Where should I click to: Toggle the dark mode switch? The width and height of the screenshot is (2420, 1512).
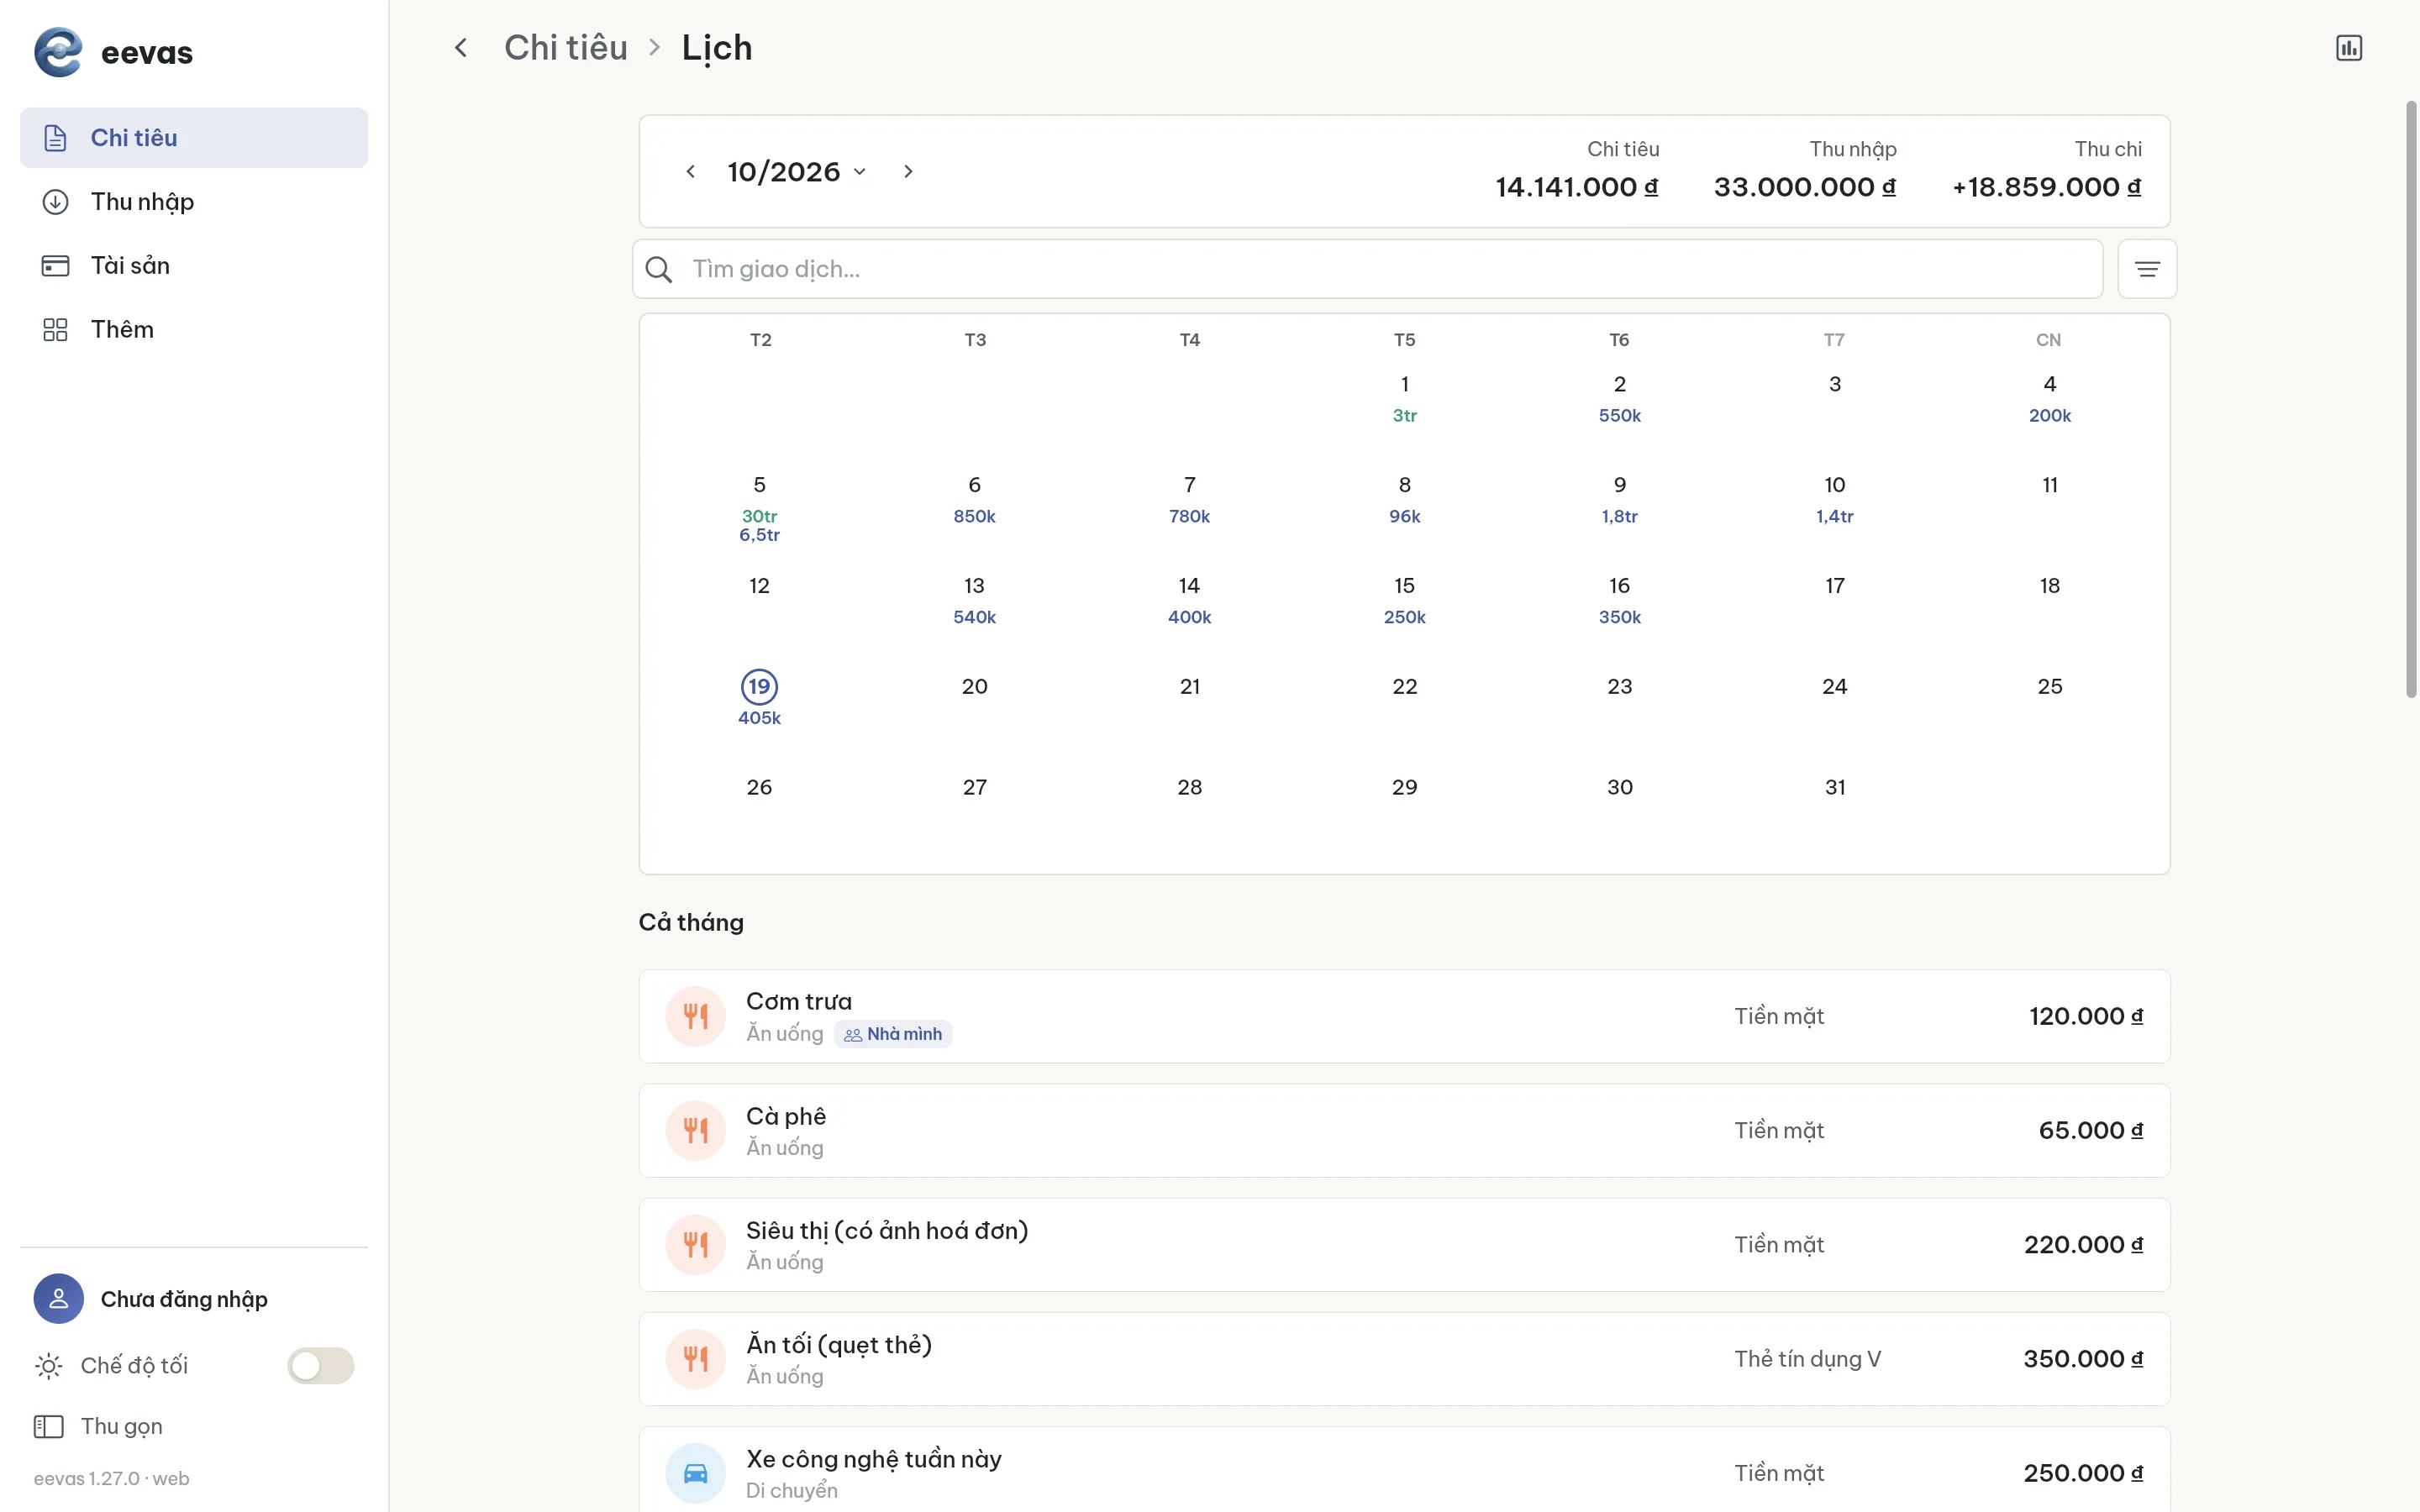321,1366
